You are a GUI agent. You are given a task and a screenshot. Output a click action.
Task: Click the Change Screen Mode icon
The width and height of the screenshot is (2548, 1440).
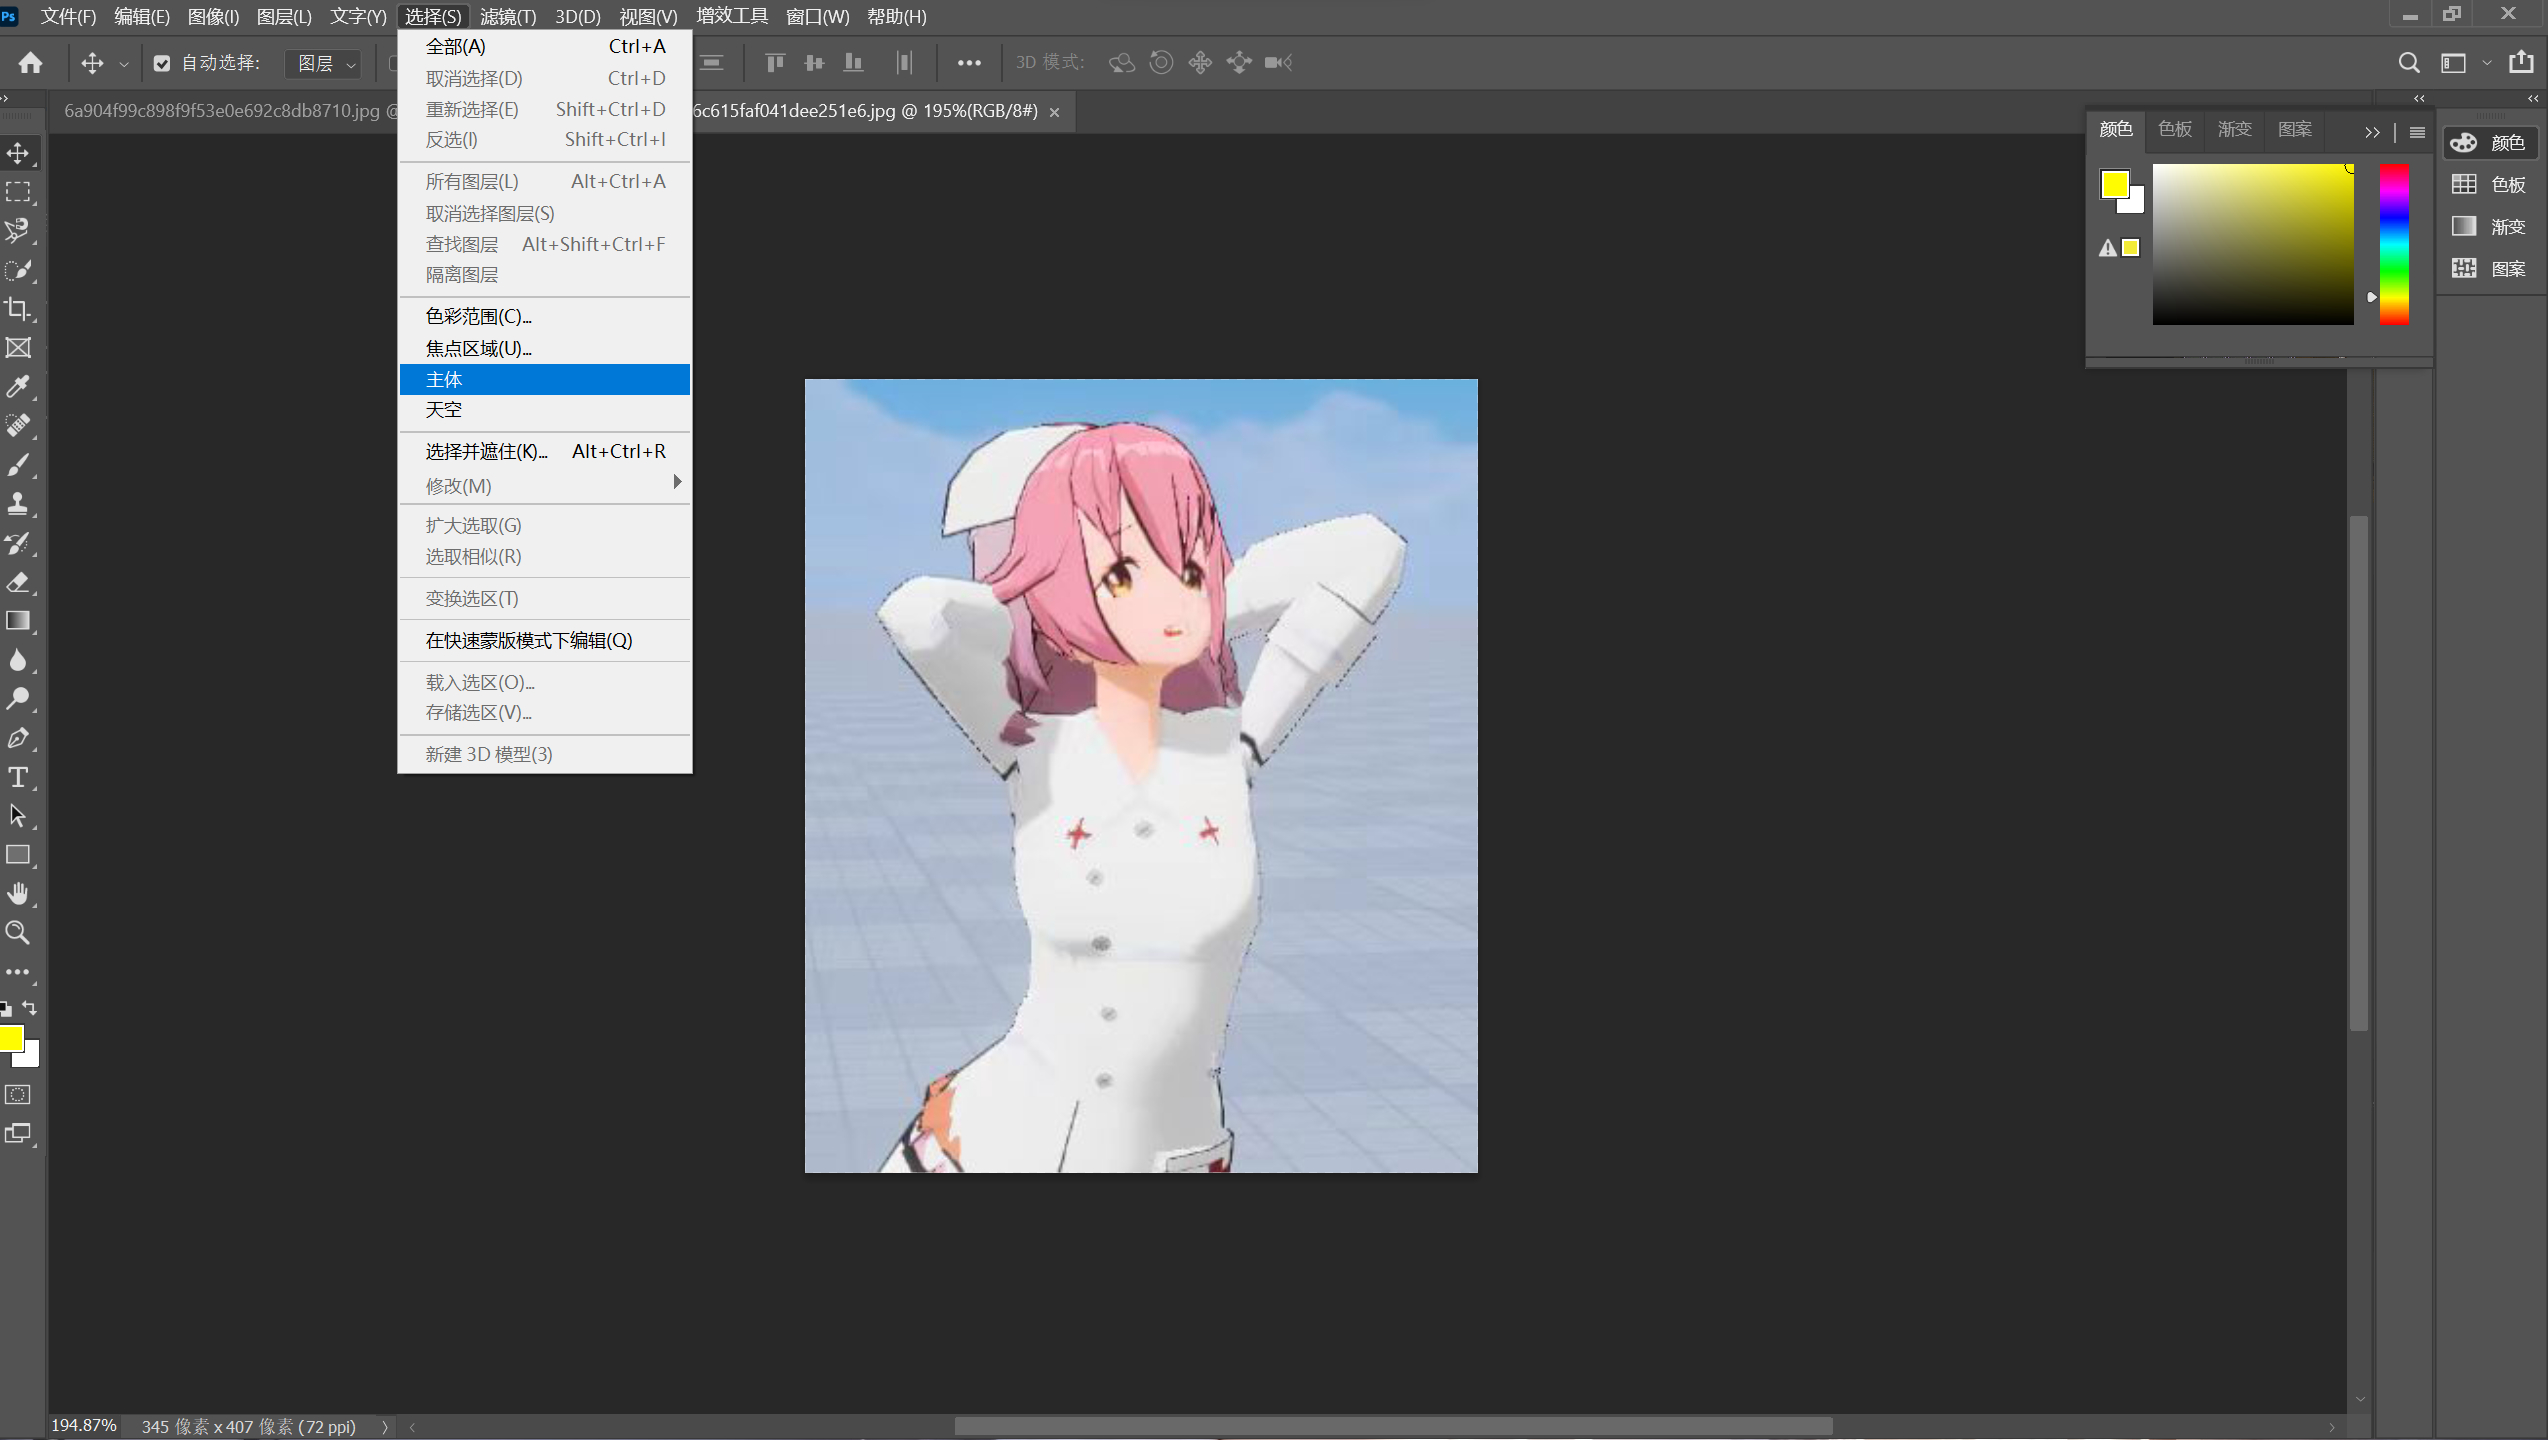coord(18,1133)
